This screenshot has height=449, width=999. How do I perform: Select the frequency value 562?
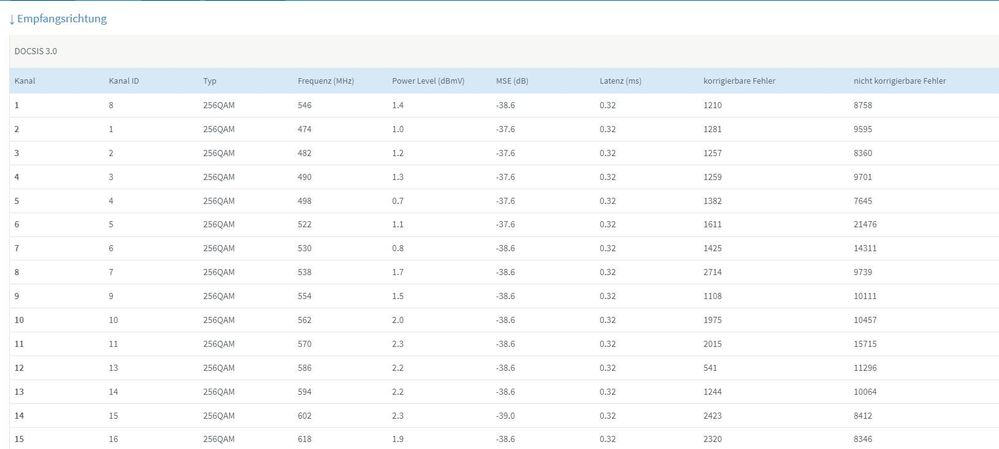pos(305,320)
